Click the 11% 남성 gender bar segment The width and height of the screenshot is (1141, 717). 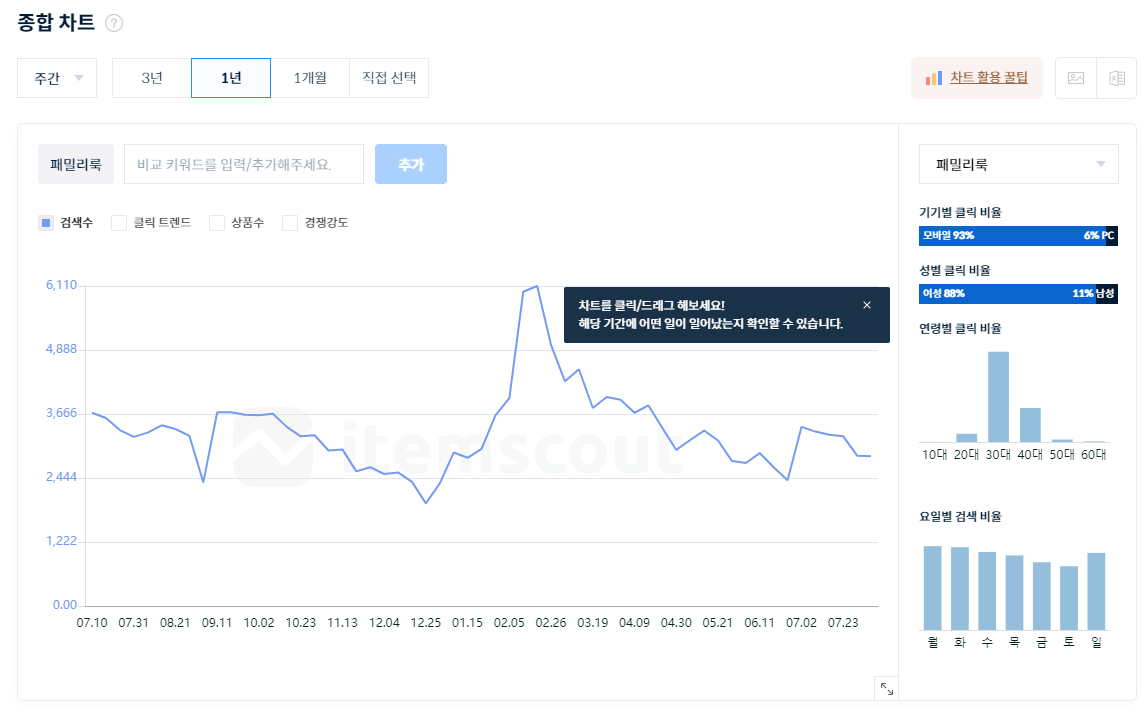click(x=1106, y=294)
